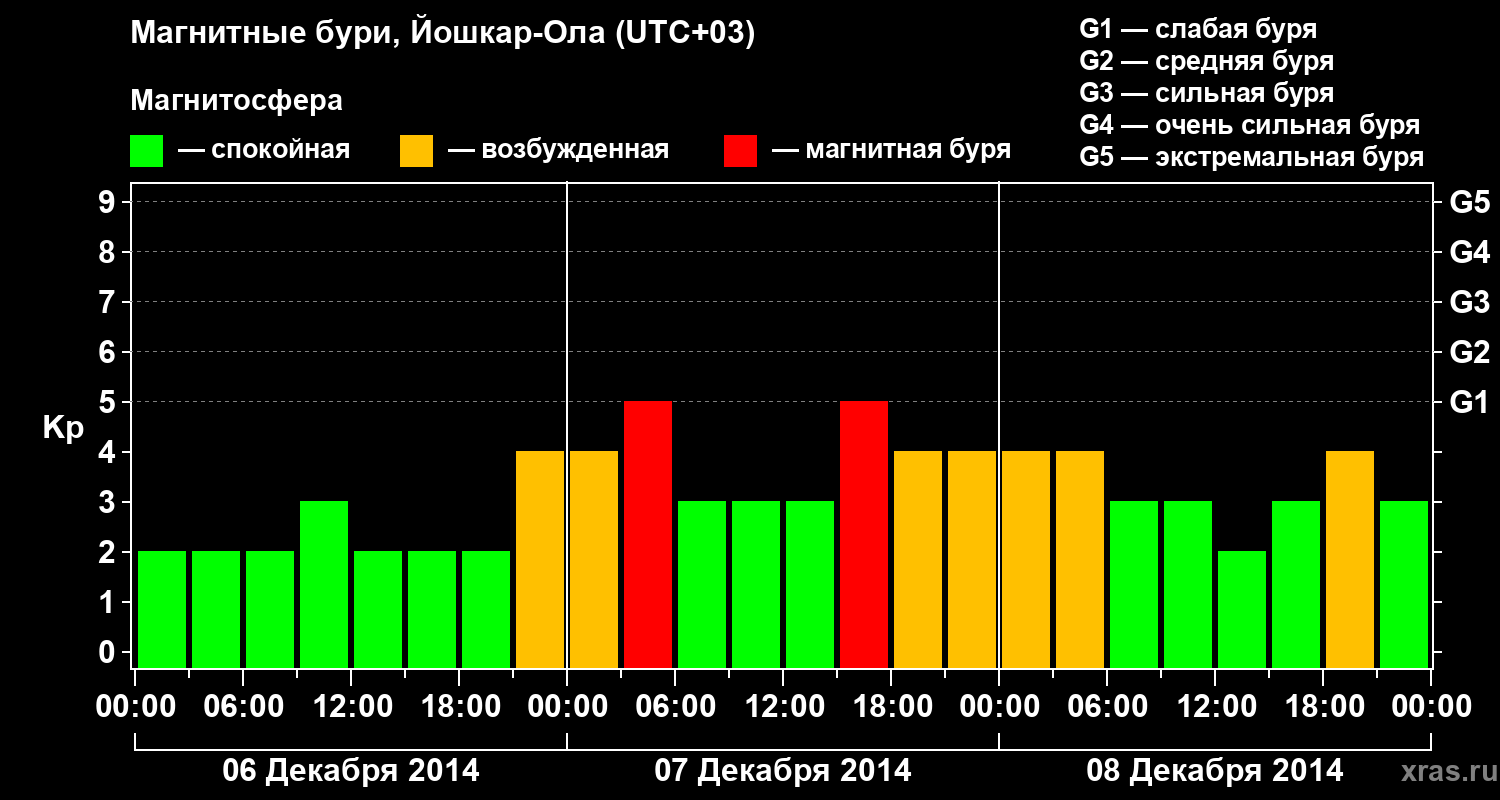Click the red bar for 15:00–18:00 on 07 Декабря
Screen dimensions: 1500x800
click(x=864, y=535)
